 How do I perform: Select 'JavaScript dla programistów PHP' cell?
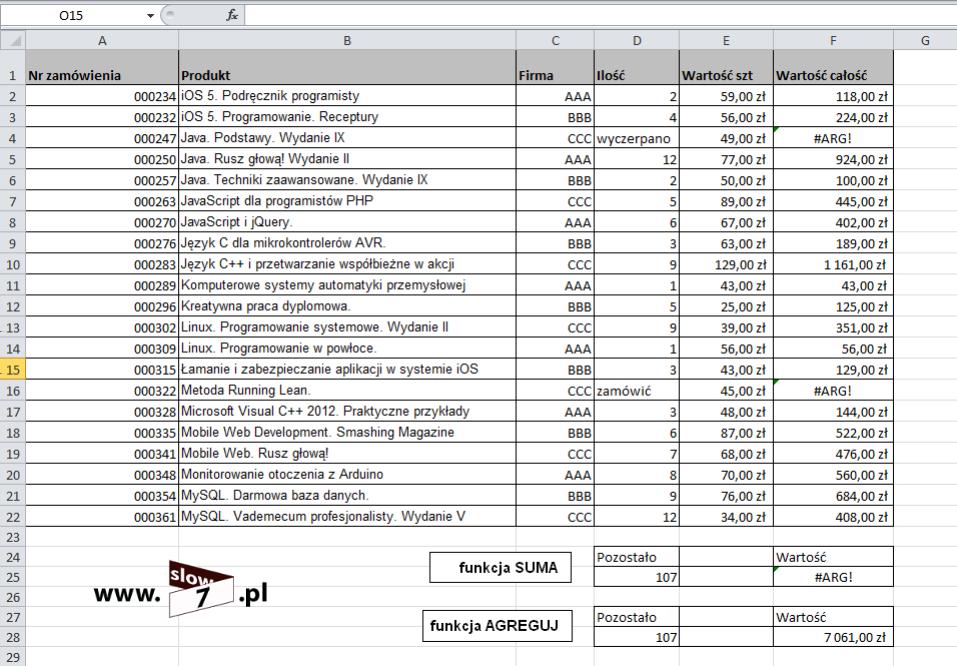click(347, 201)
